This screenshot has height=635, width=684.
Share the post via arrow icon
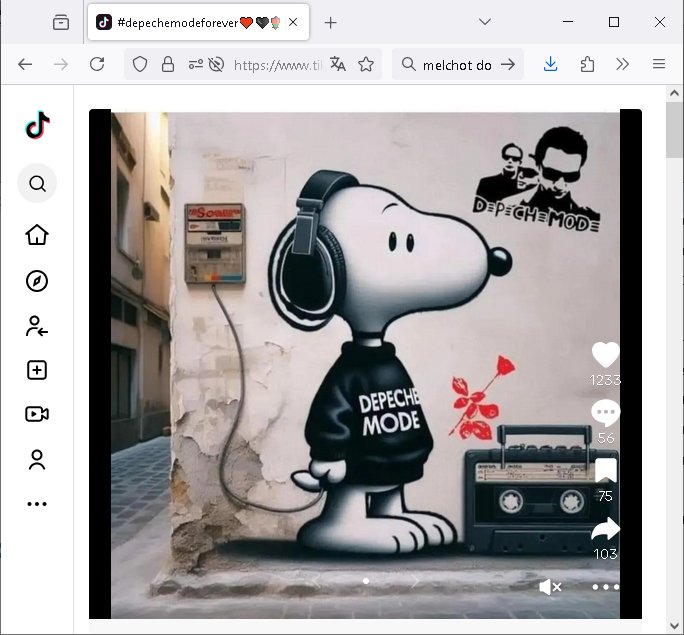[x=605, y=529]
